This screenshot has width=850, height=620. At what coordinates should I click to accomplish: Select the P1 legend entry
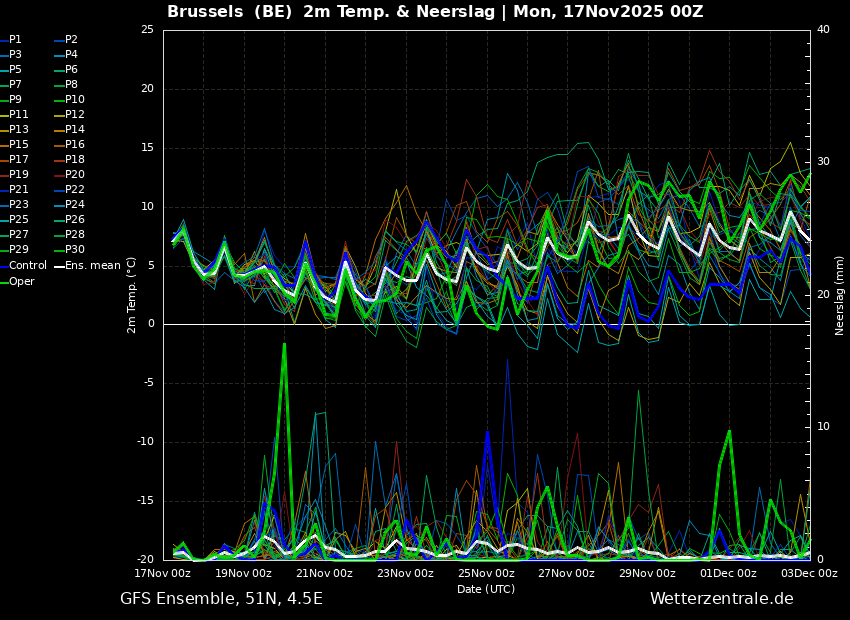tap(15, 40)
